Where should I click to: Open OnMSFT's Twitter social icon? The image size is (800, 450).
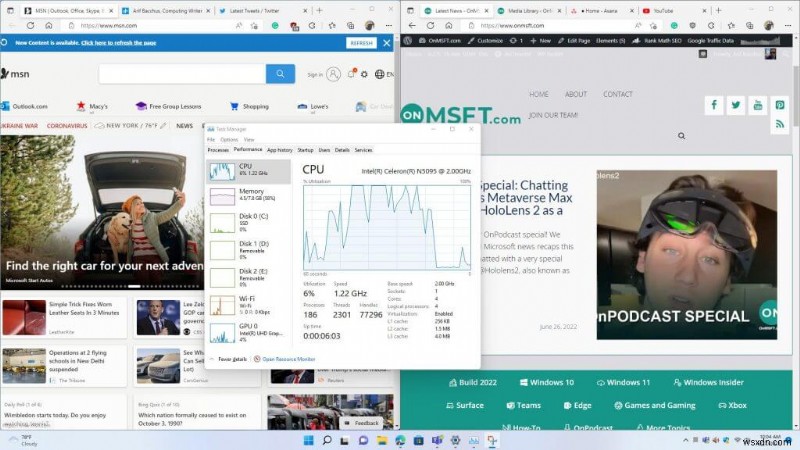tap(736, 105)
